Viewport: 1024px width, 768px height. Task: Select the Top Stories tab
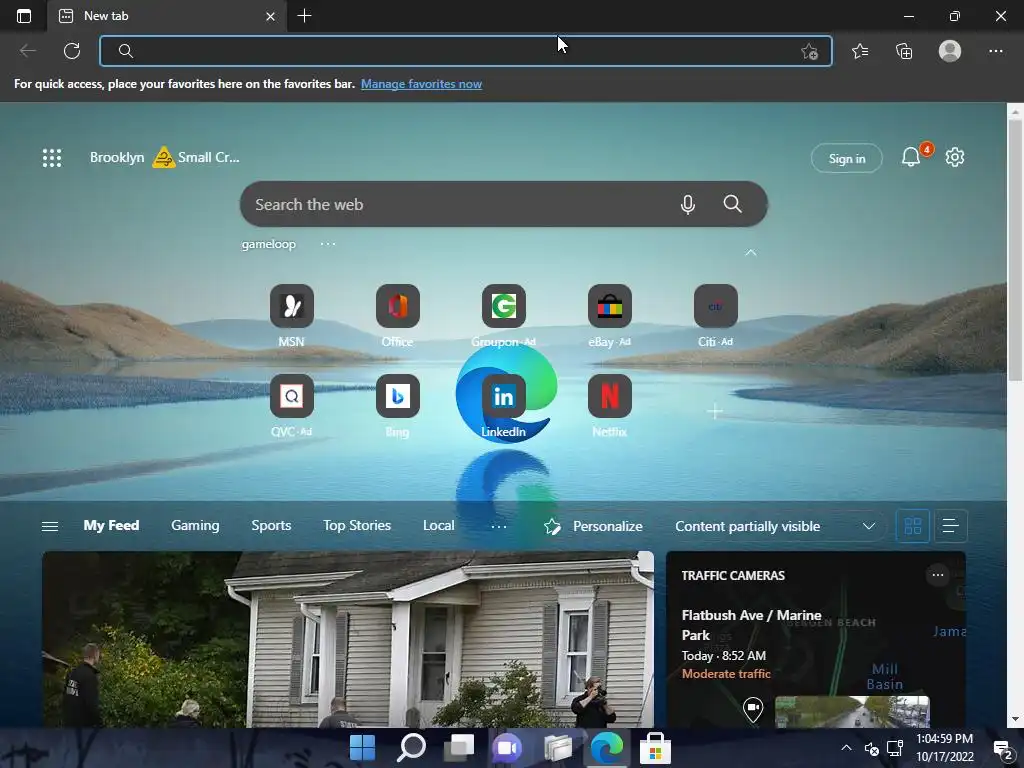(357, 526)
